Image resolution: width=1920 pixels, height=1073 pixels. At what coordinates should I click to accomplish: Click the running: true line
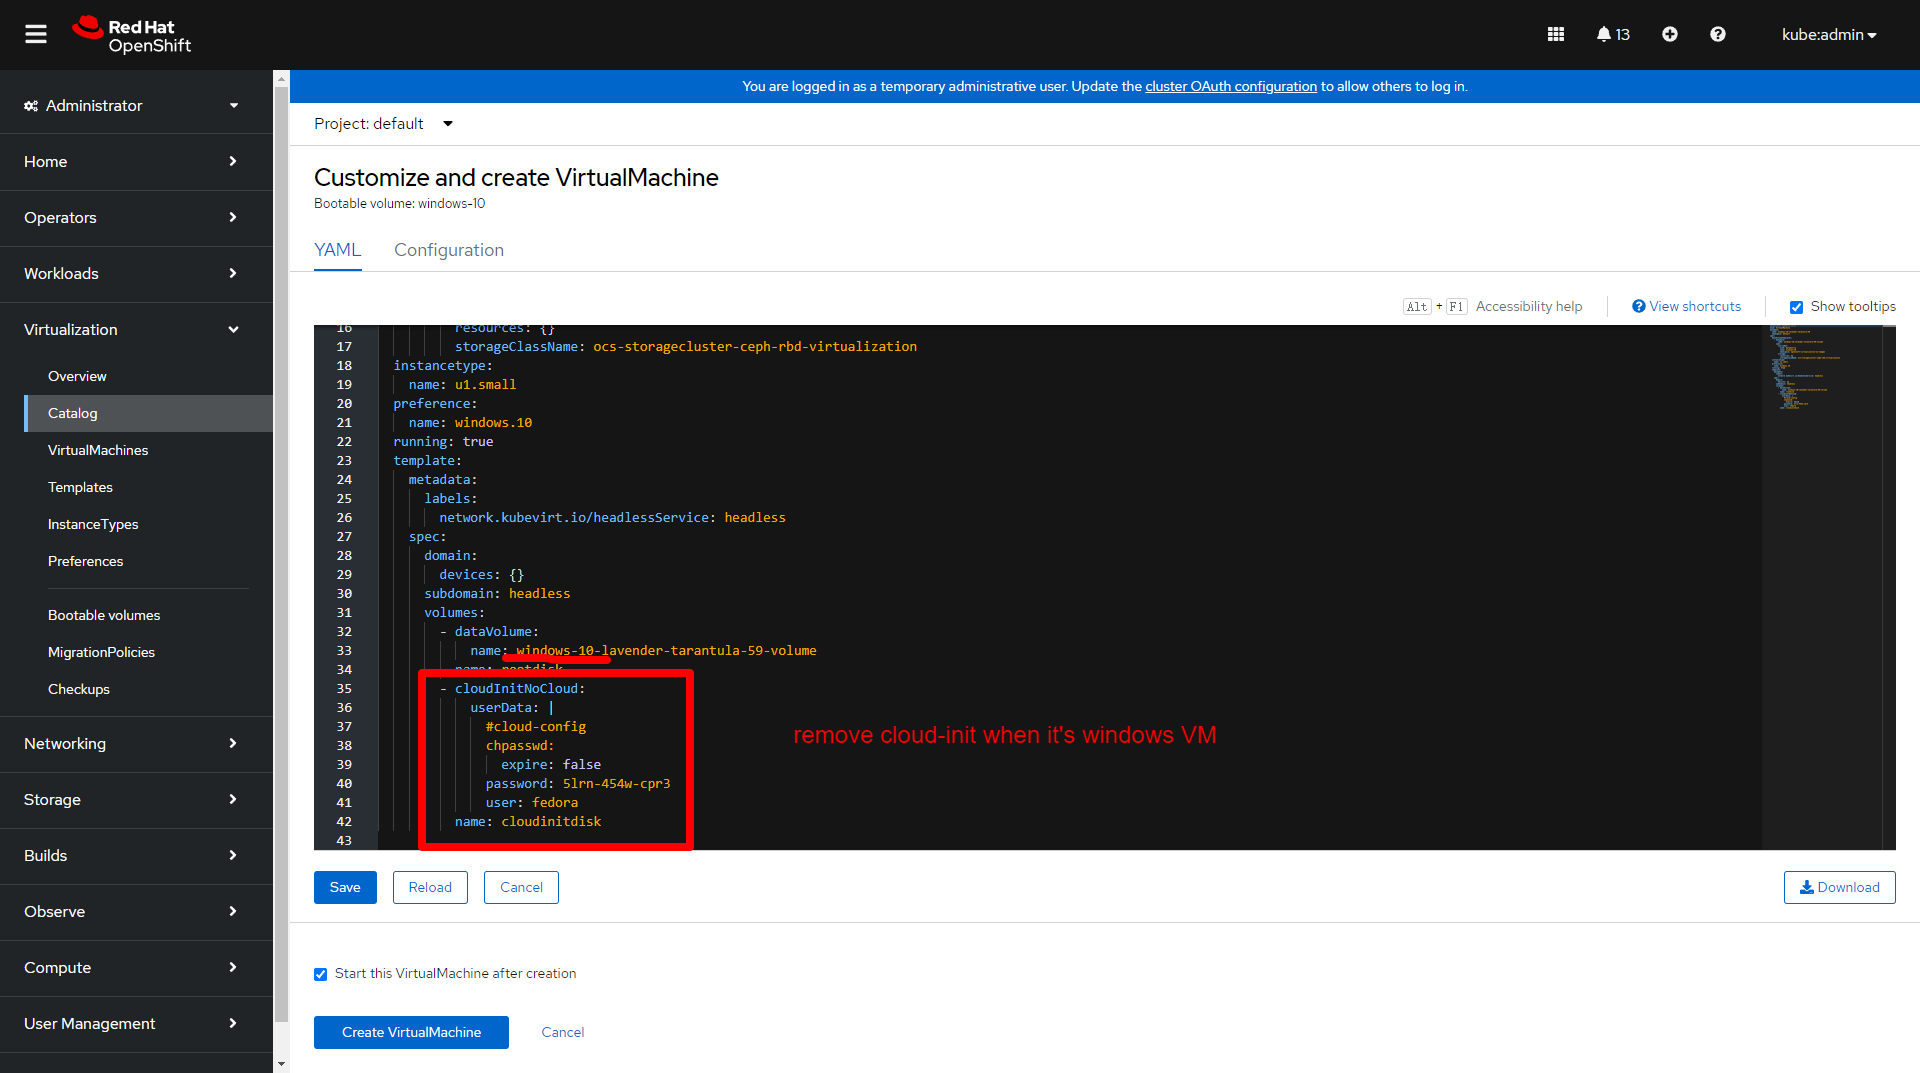(x=443, y=441)
